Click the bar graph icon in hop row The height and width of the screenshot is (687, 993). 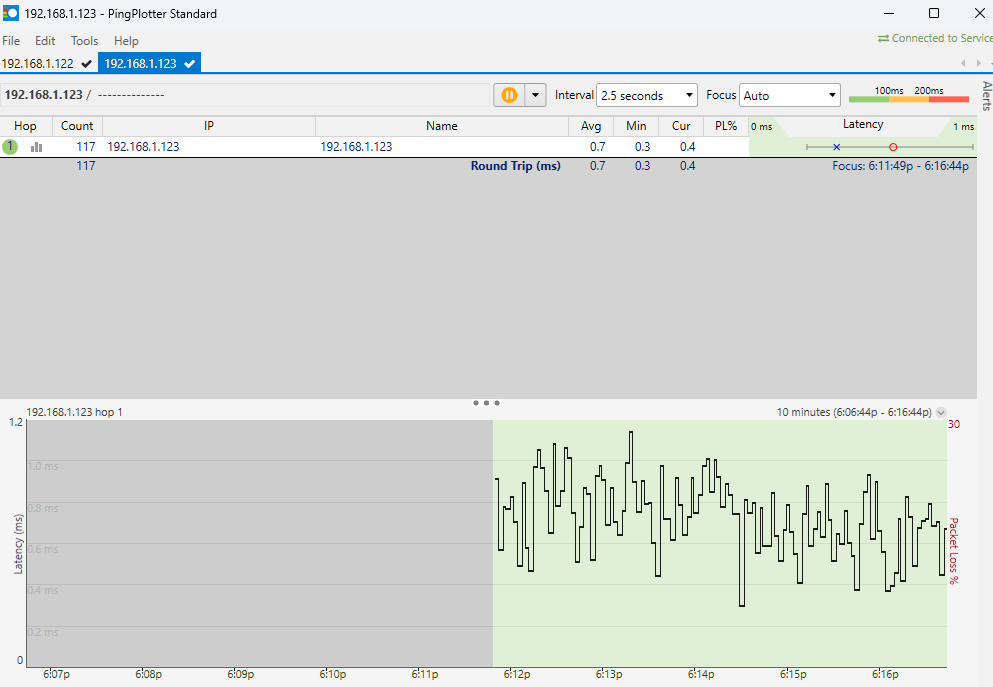pos(37,147)
